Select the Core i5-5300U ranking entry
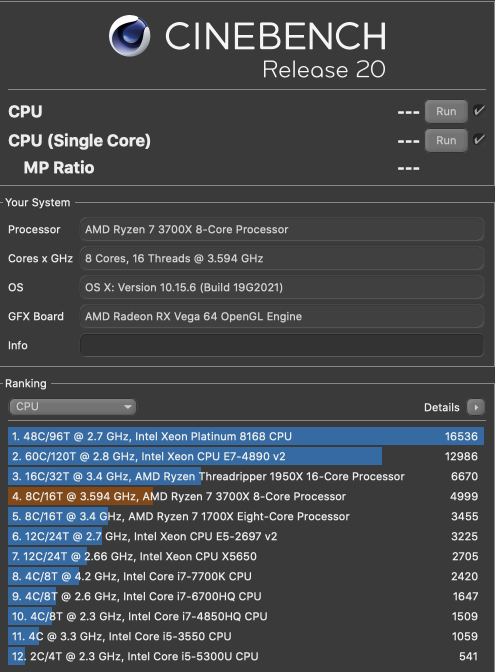 tap(246, 657)
